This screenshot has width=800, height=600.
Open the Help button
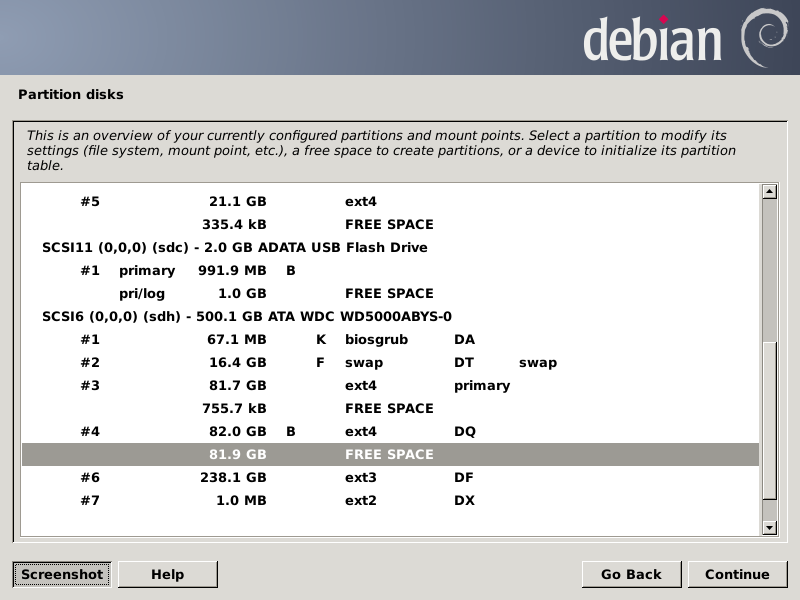coord(167,574)
